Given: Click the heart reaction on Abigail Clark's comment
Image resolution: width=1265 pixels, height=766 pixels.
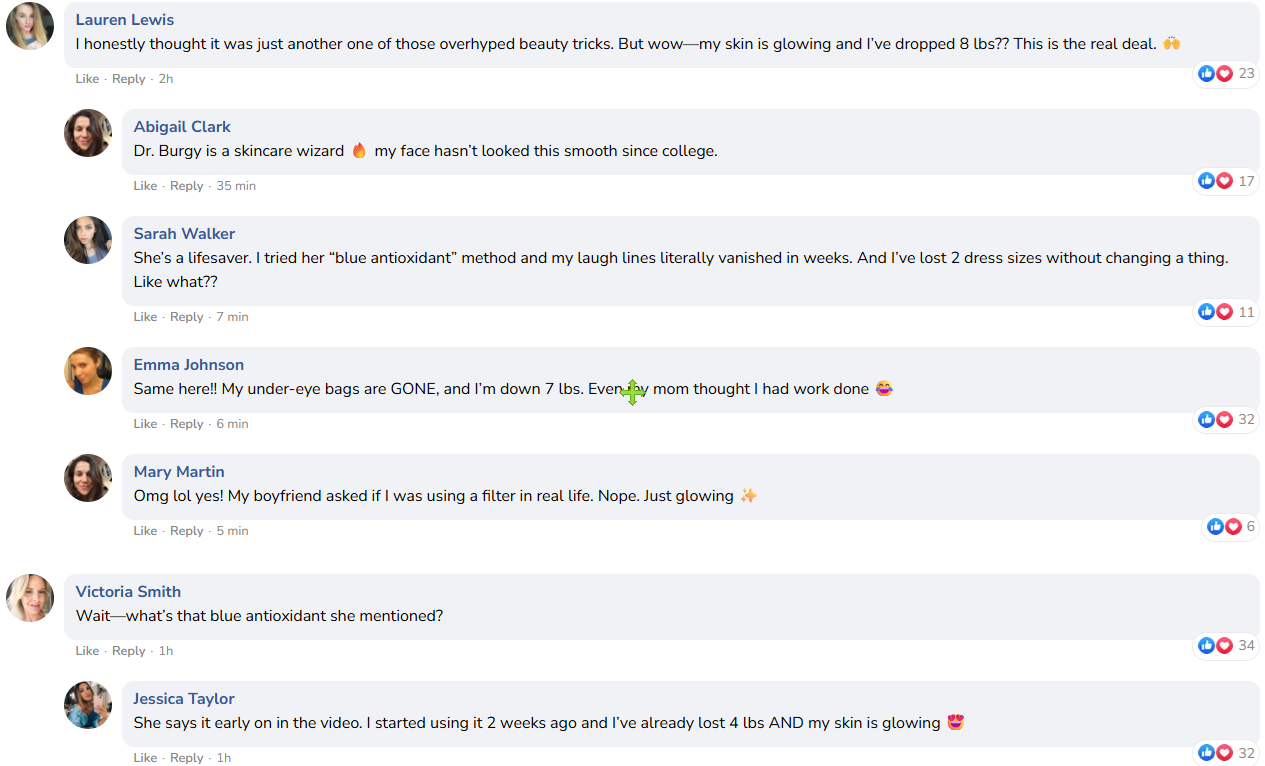Looking at the screenshot, I should 1224,181.
